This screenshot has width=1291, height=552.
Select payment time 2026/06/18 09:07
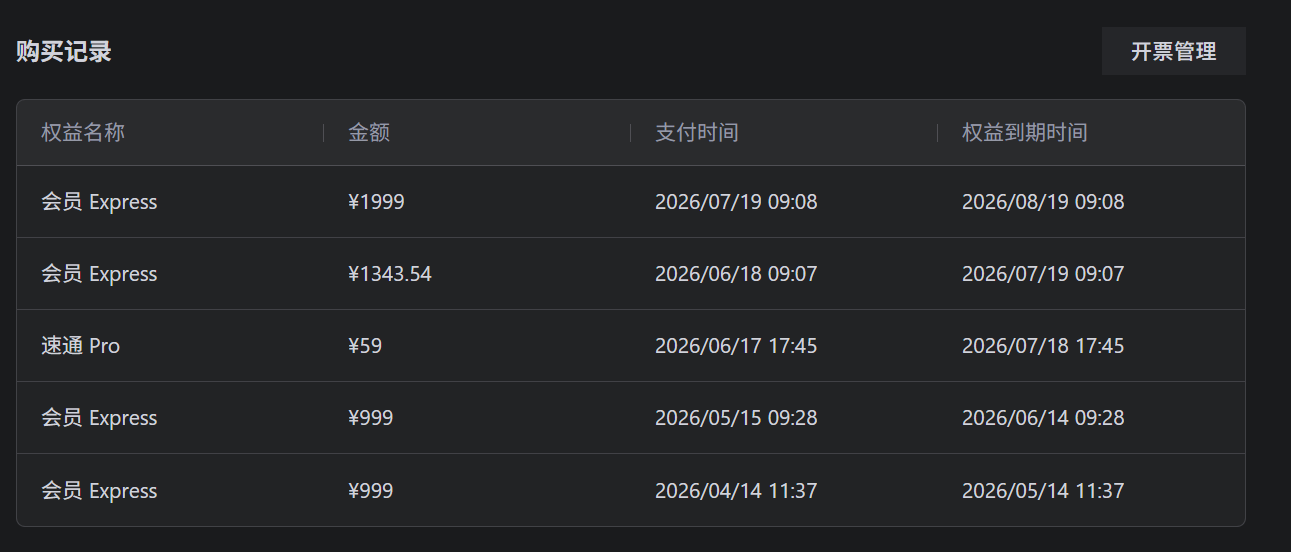point(736,274)
